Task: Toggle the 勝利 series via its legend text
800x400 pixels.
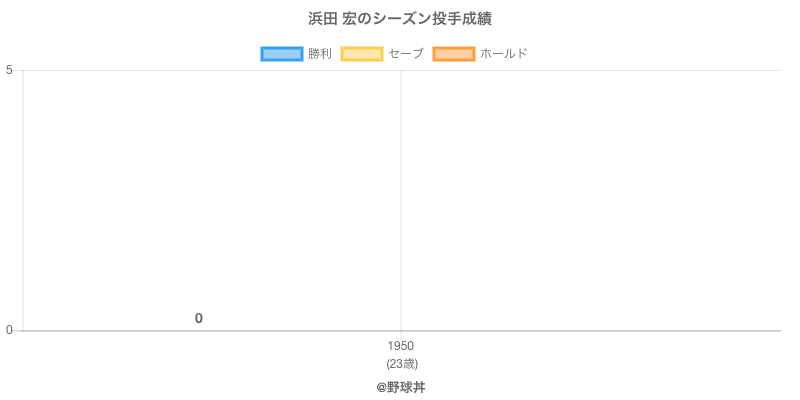Action: coord(319,54)
